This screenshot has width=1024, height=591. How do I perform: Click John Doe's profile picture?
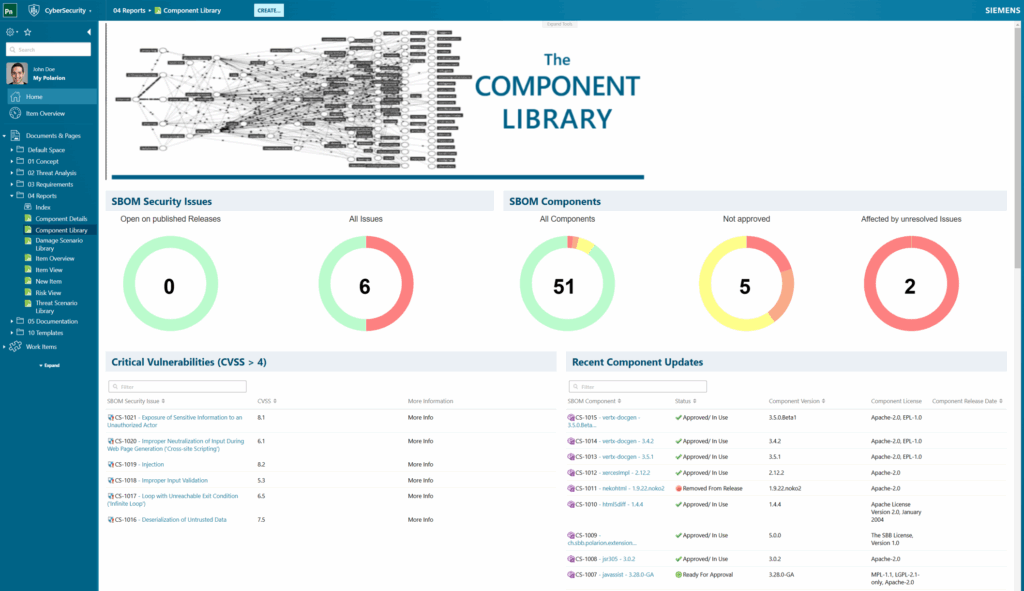(17, 73)
